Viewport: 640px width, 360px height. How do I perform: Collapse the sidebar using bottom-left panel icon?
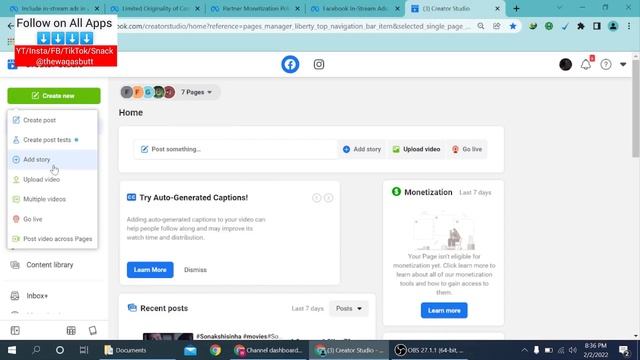pyautogui.click(x=15, y=331)
